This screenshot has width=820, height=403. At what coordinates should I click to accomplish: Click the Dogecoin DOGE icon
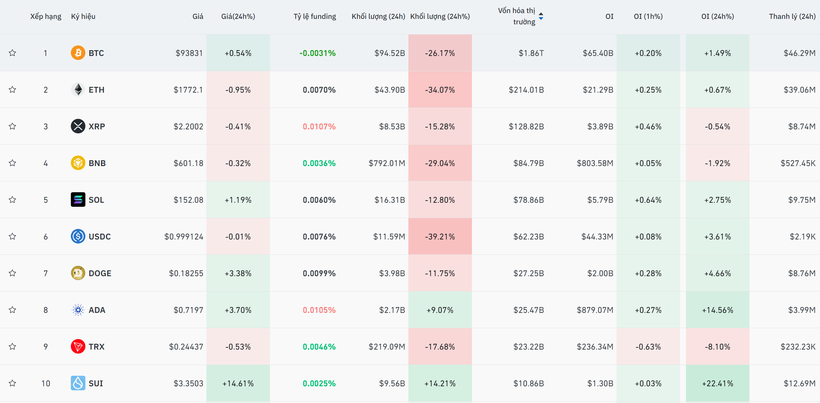pyautogui.click(x=78, y=273)
